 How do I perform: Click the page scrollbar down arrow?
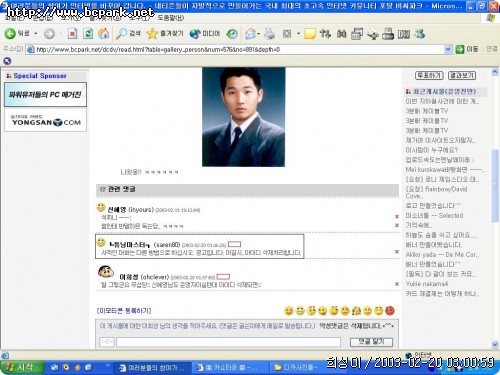coord(495,344)
